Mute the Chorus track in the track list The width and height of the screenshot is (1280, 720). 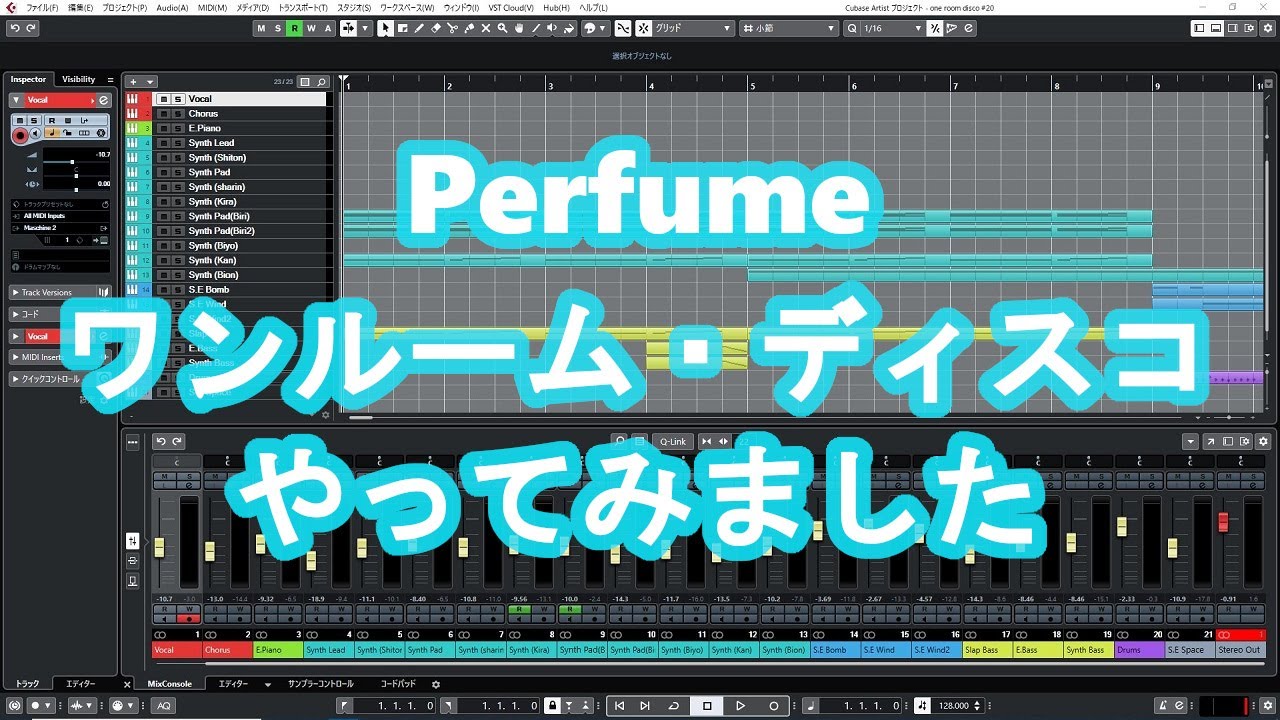(163, 114)
